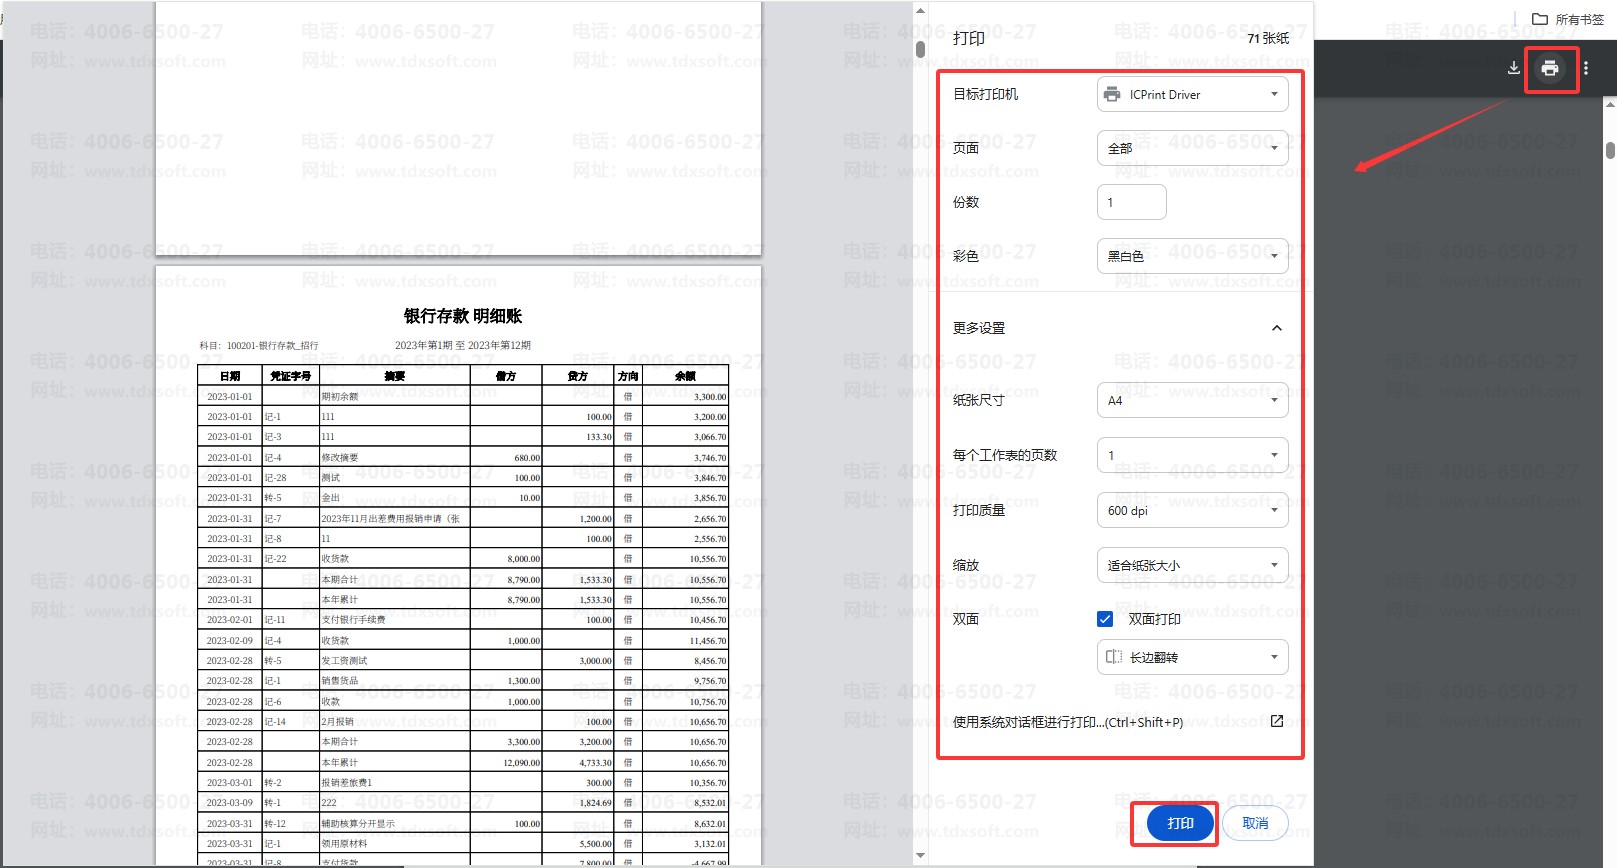Open the 每个工作表的页数 dropdown
The height and width of the screenshot is (868, 1617).
(x=1192, y=455)
